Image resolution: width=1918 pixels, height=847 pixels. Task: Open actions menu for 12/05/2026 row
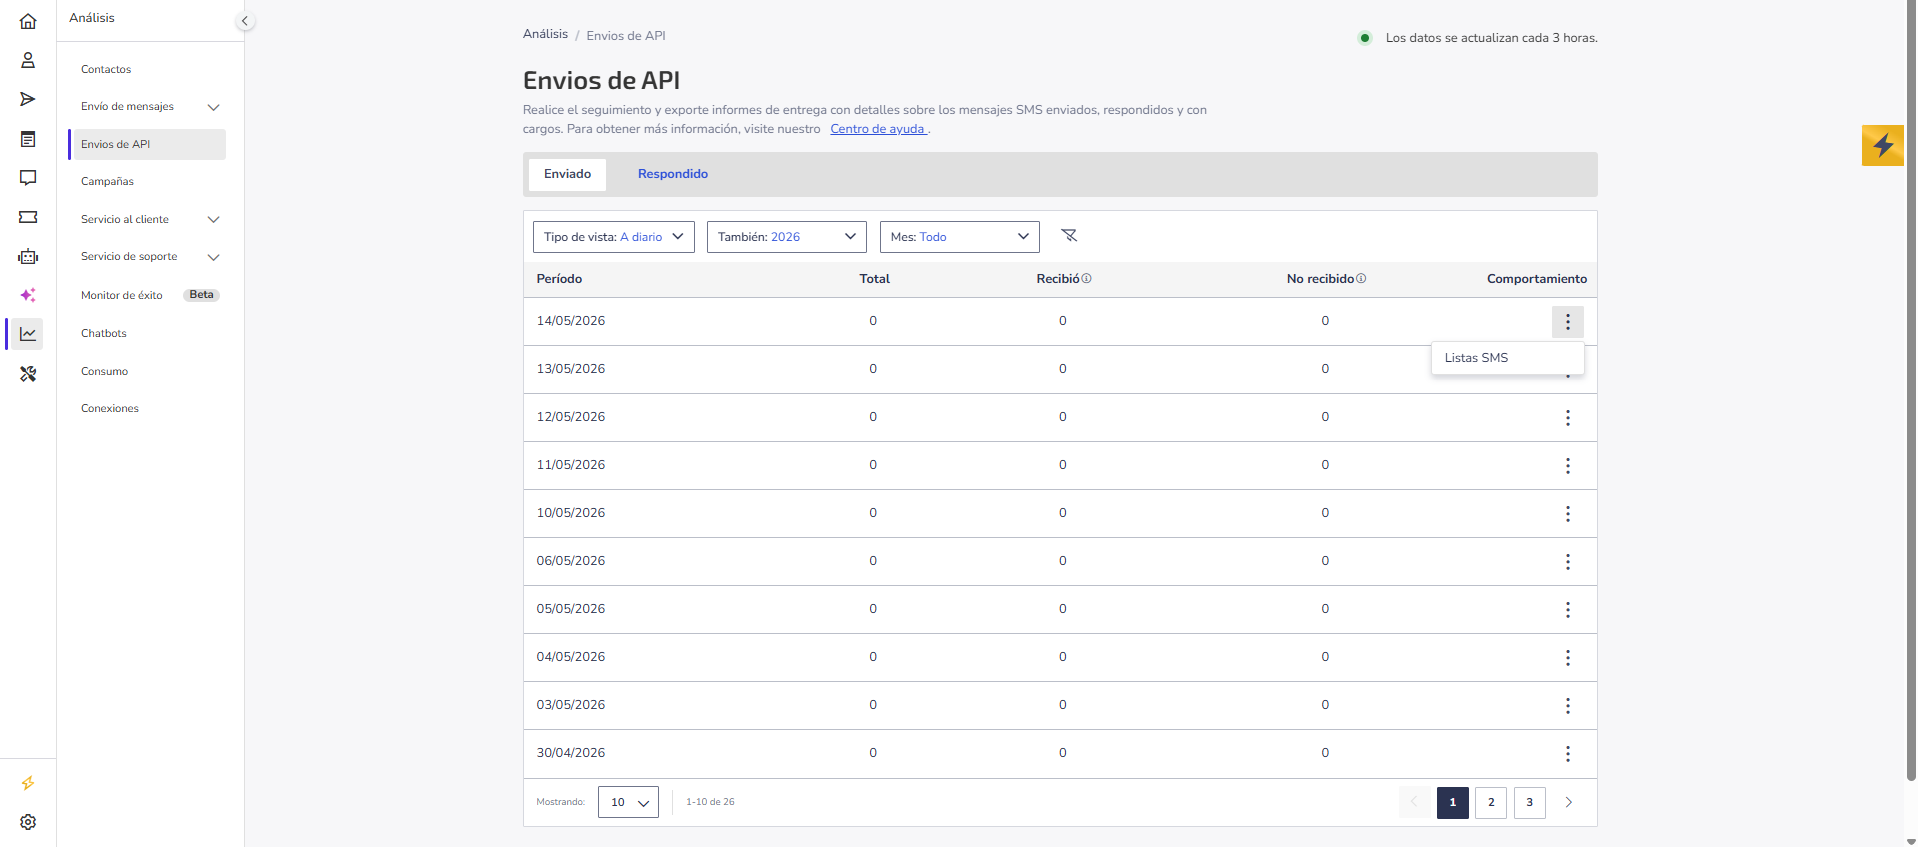1568,418
